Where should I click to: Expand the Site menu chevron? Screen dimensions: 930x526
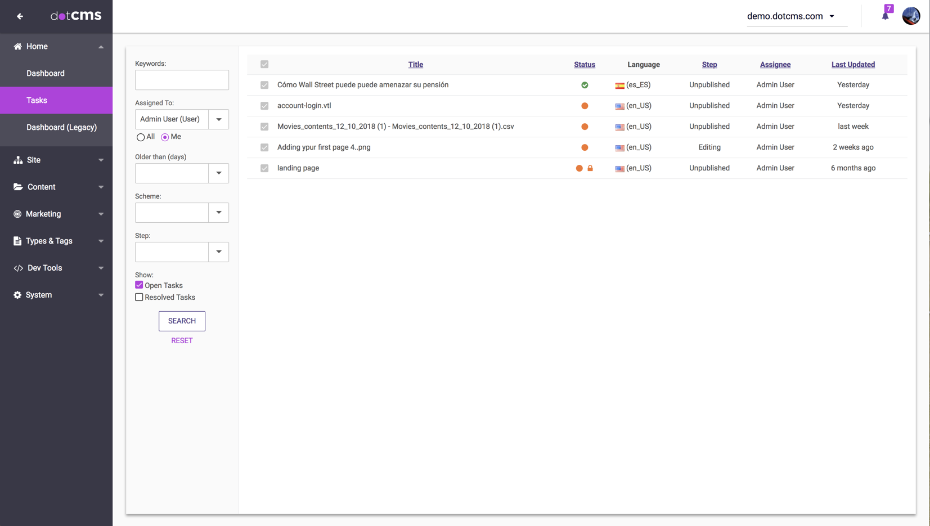pos(101,160)
